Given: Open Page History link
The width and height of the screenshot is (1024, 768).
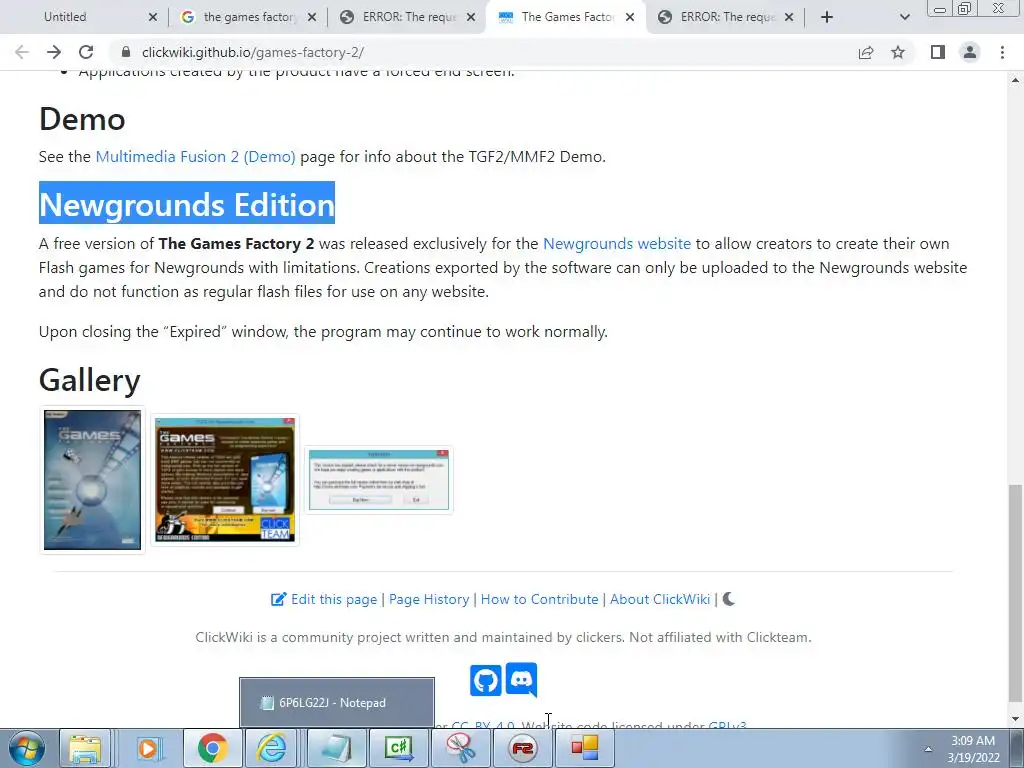Looking at the screenshot, I should [429, 600].
